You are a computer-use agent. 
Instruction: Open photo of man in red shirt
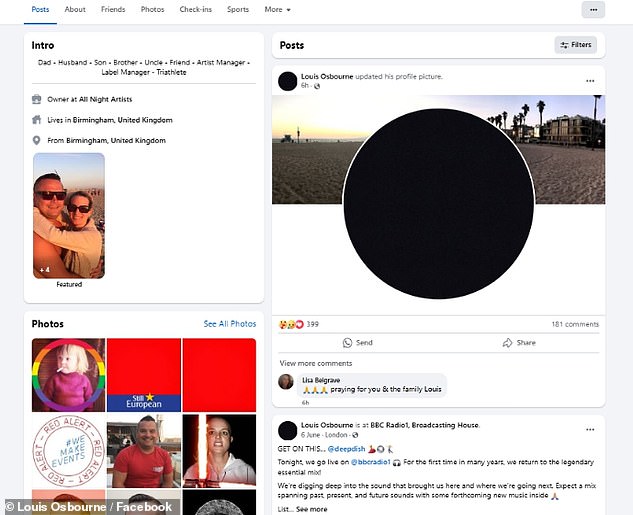click(x=144, y=451)
